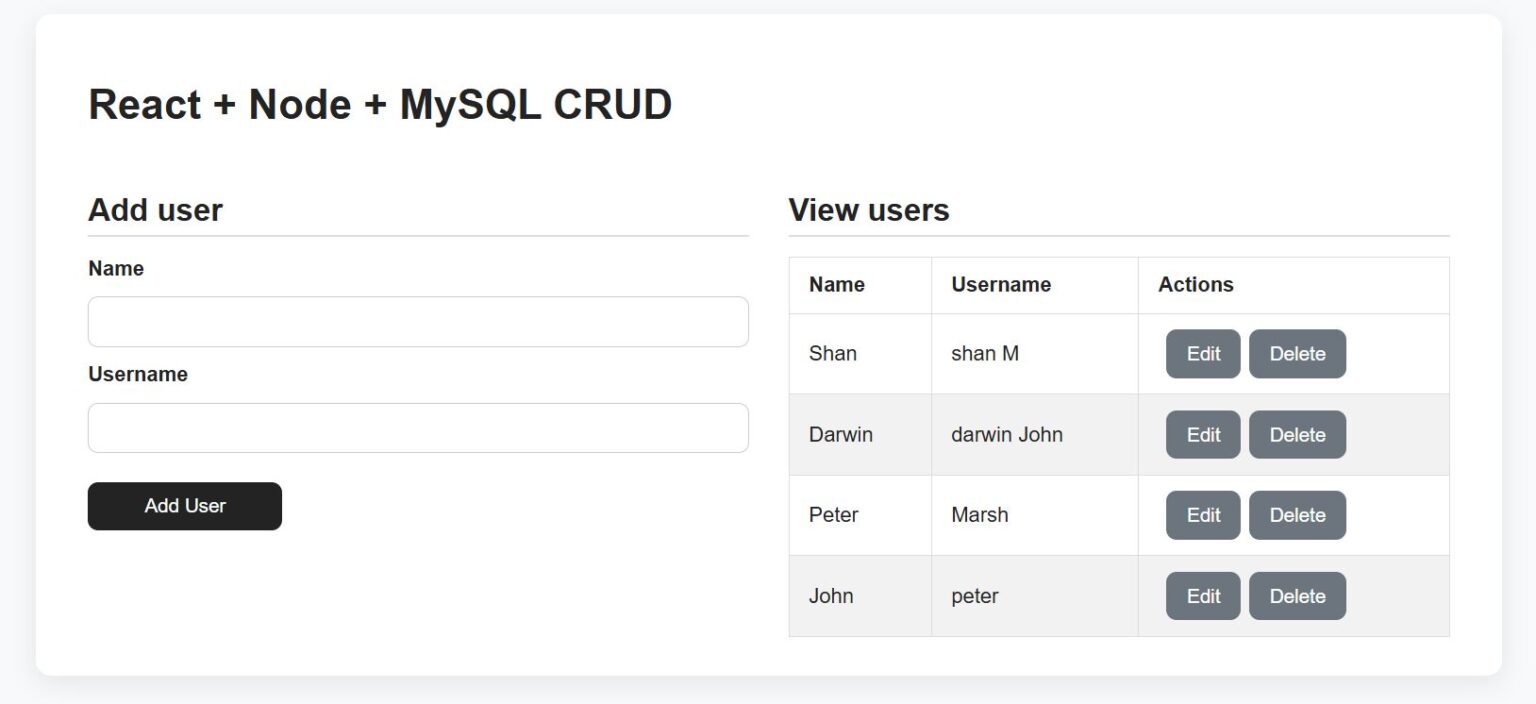Focus the Username text box
Screen dimensions: 1536x704
(x=418, y=428)
